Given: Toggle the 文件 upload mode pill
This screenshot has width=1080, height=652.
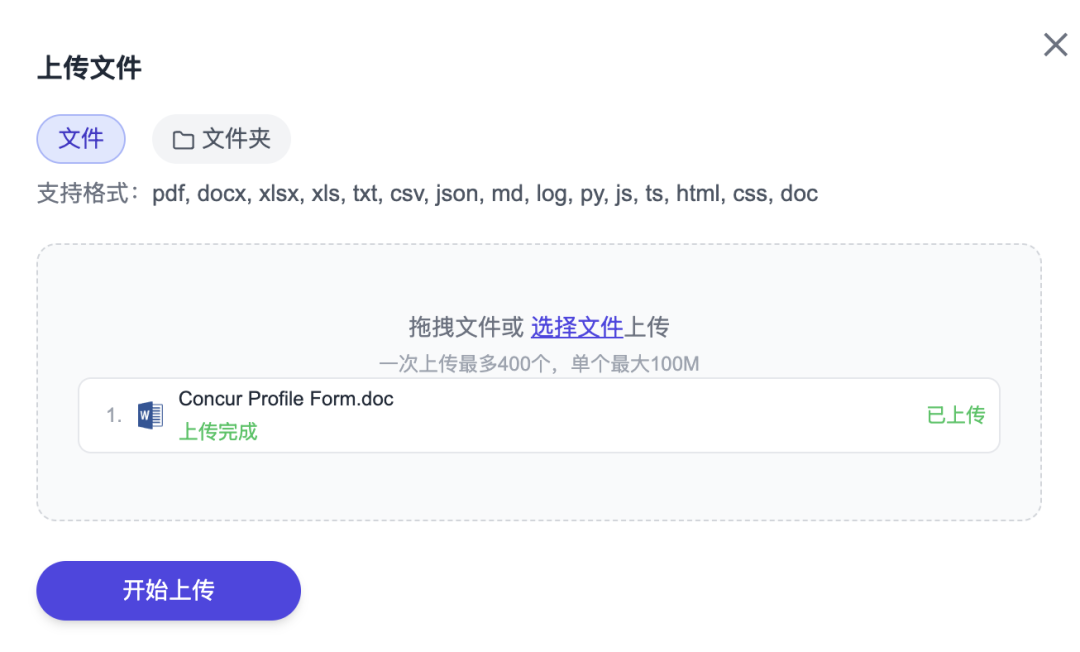Looking at the screenshot, I should point(80,139).
